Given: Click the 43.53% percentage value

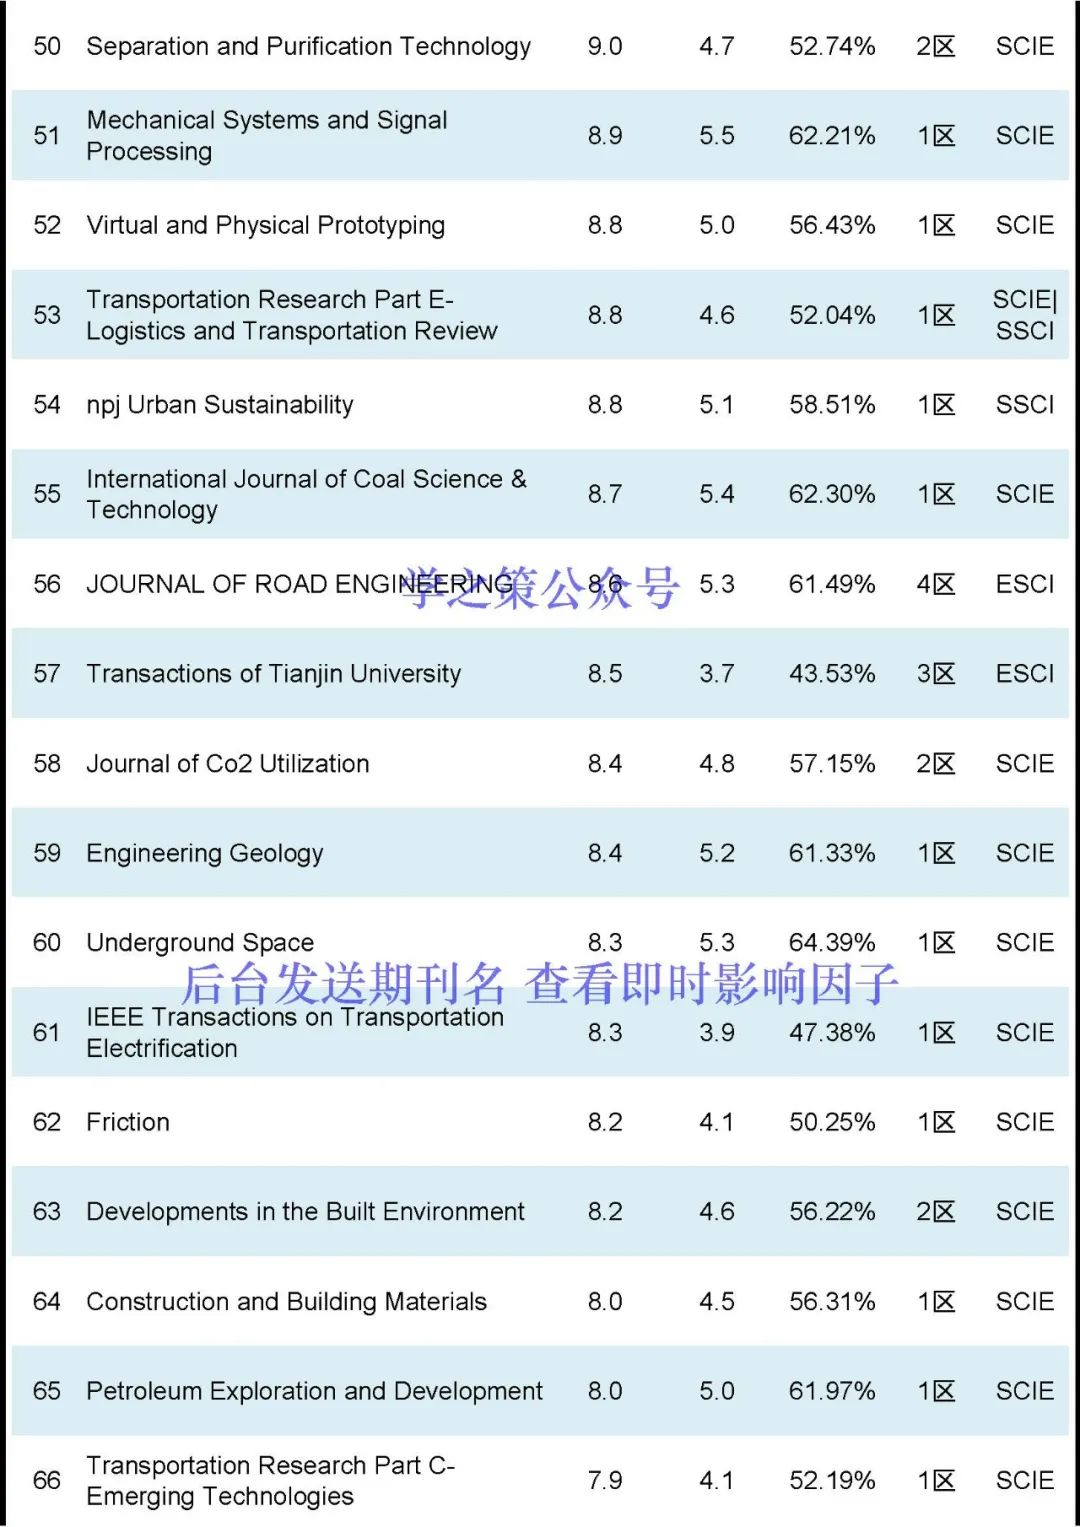Looking at the screenshot, I should (831, 674).
